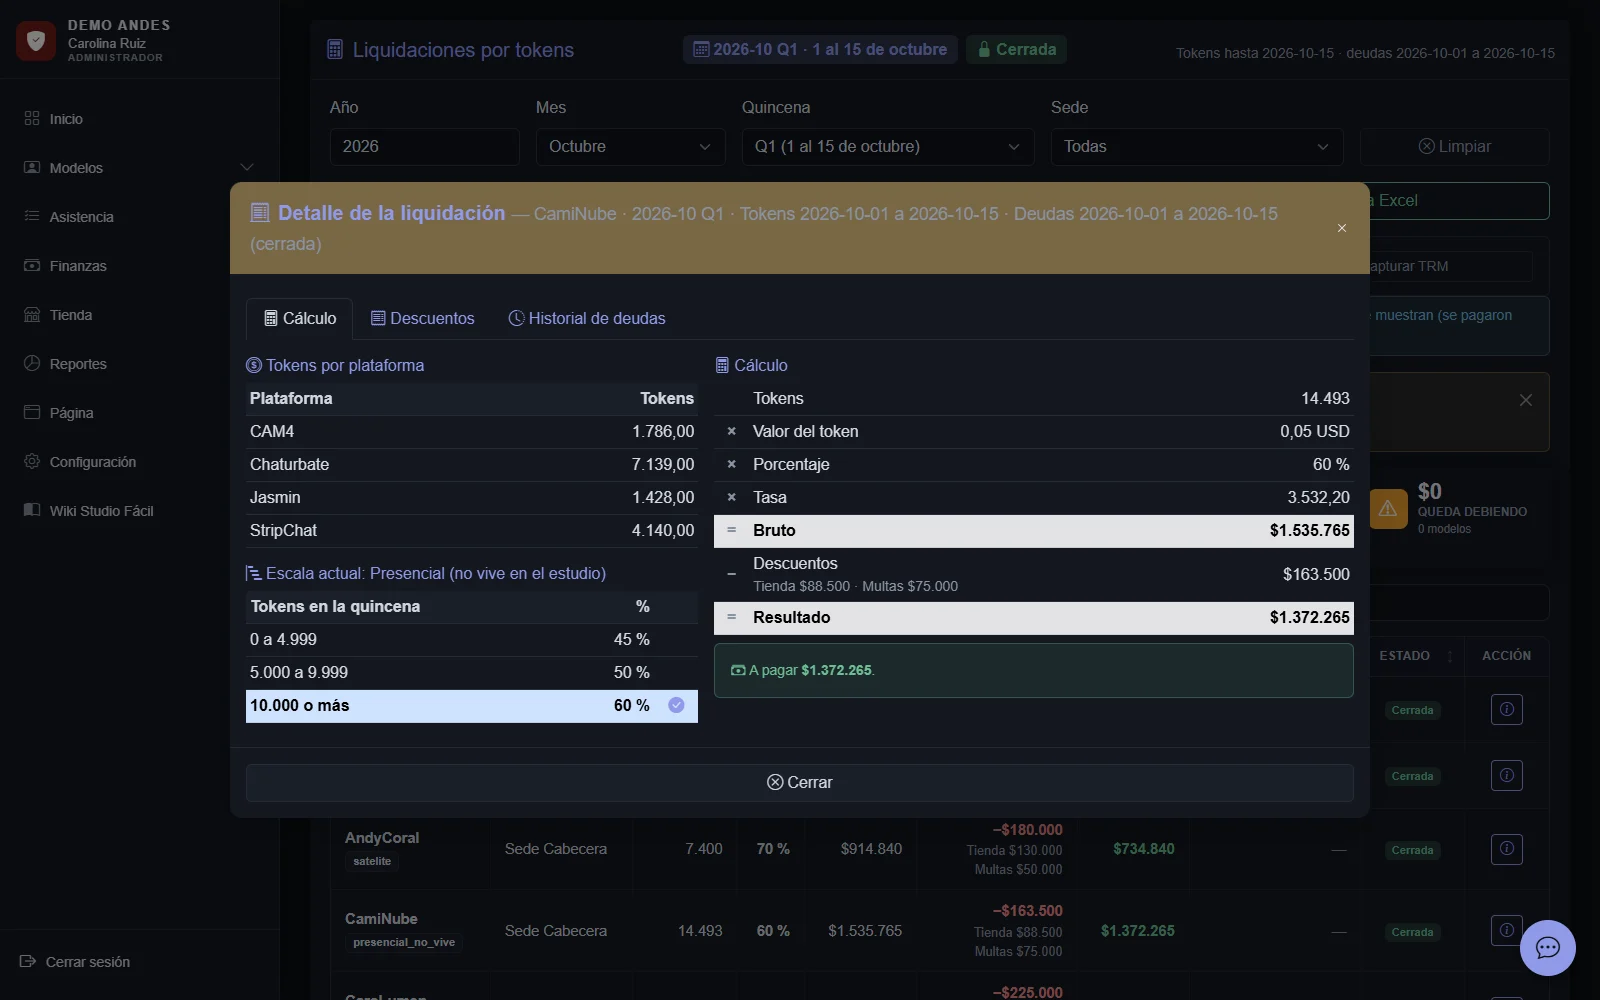Click the Cerrada status badge in header
The height and width of the screenshot is (1000, 1600).
click(1016, 49)
